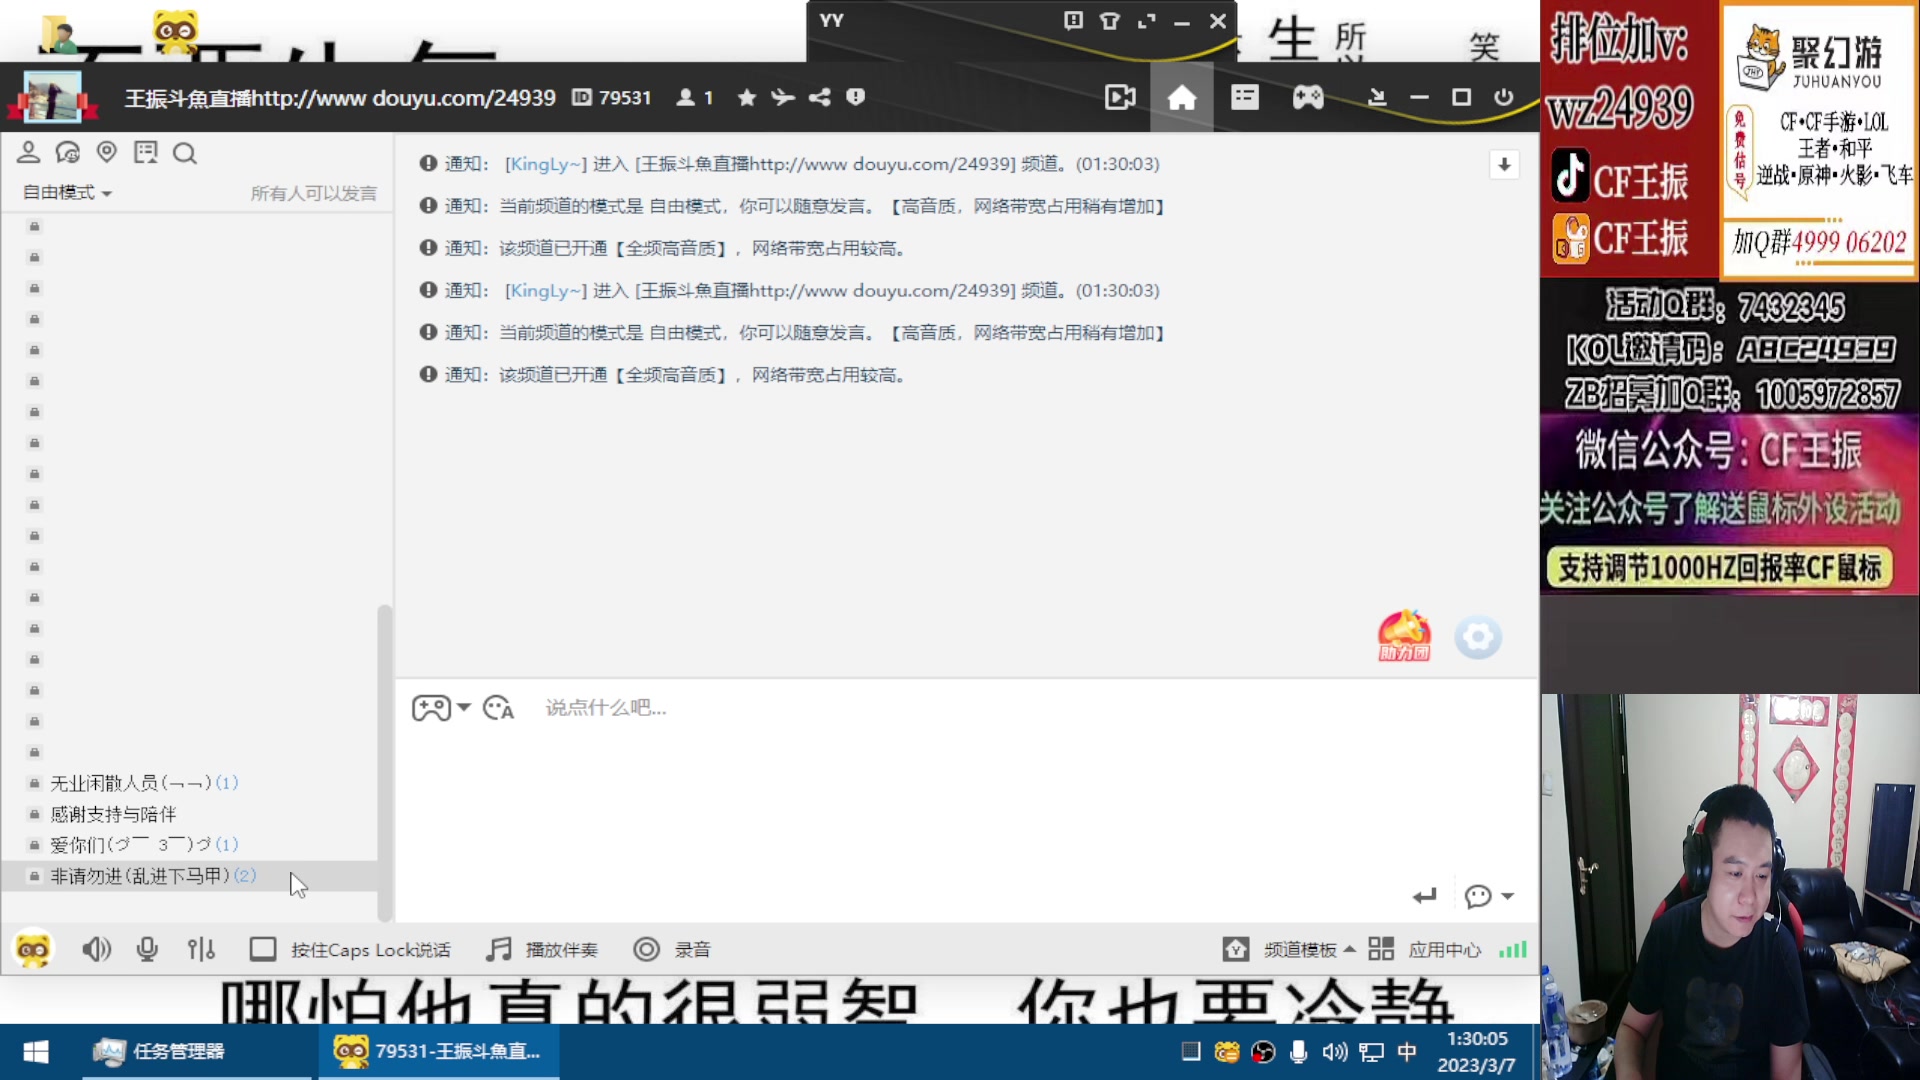The height and width of the screenshot is (1080, 1920).
Task: Open 应用中心 application center
Action: [x=1425, y=949]
